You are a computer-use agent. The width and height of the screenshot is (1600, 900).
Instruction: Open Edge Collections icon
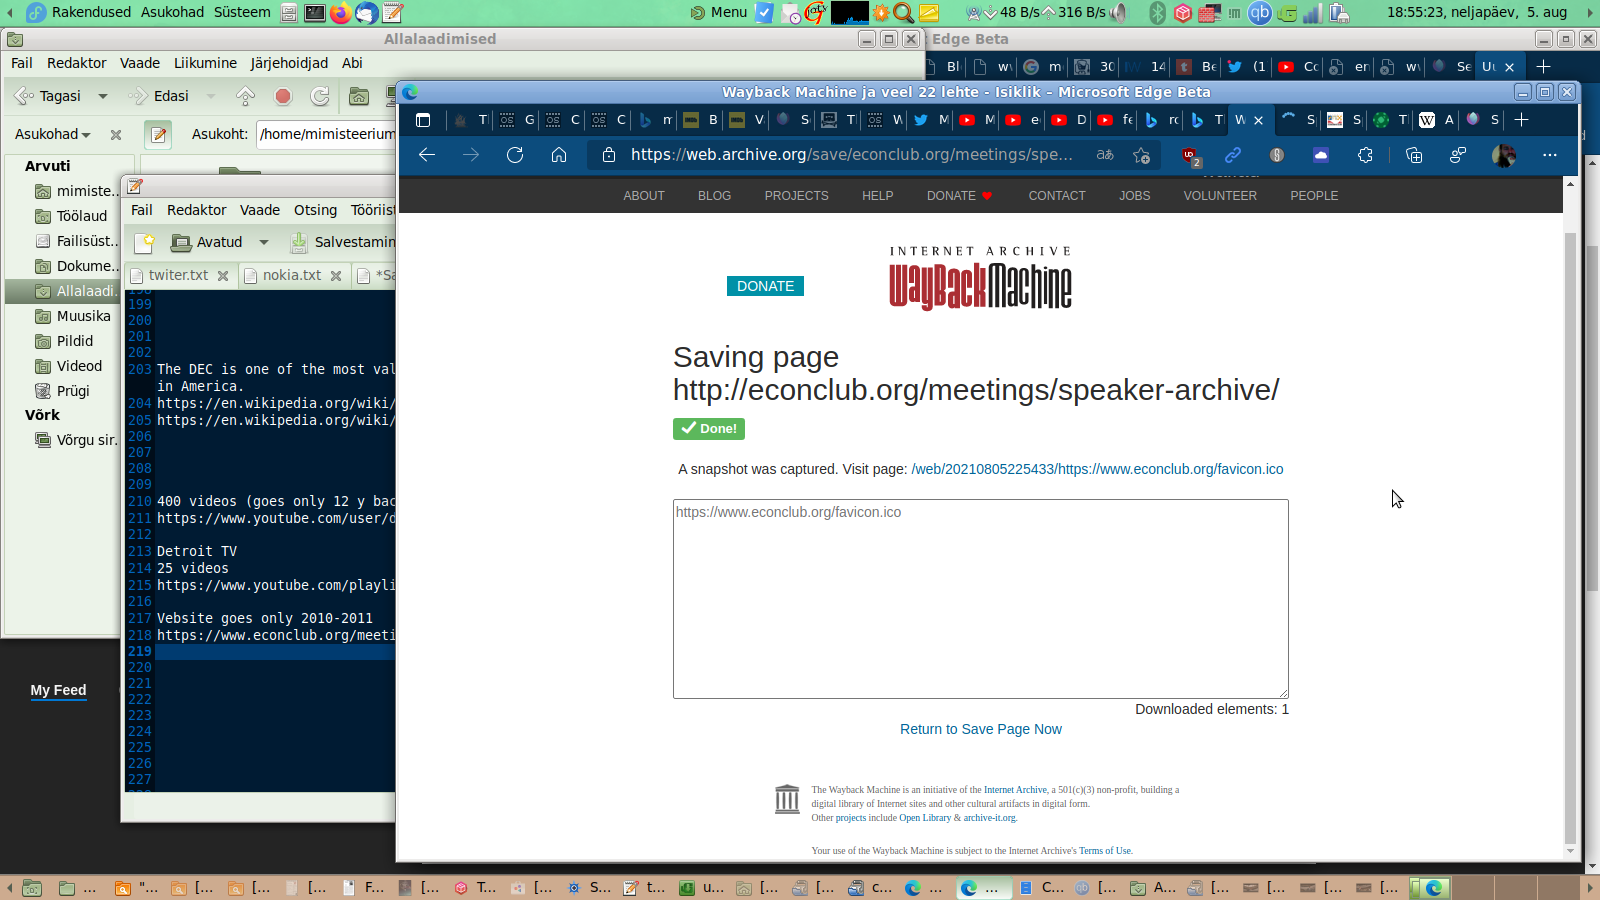[1414, 155]
